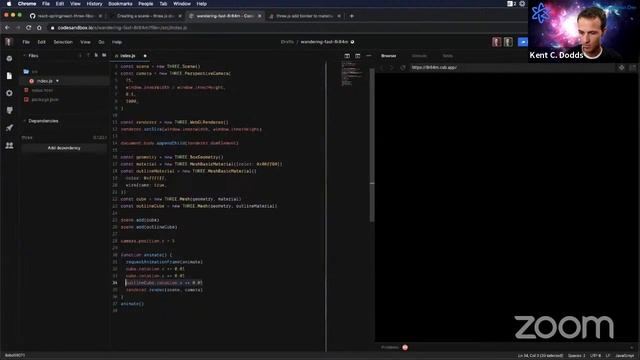This screenshot has width=640, height=360.
Task: Switch to the three.js add border tab
Action: tap(304, 16)
